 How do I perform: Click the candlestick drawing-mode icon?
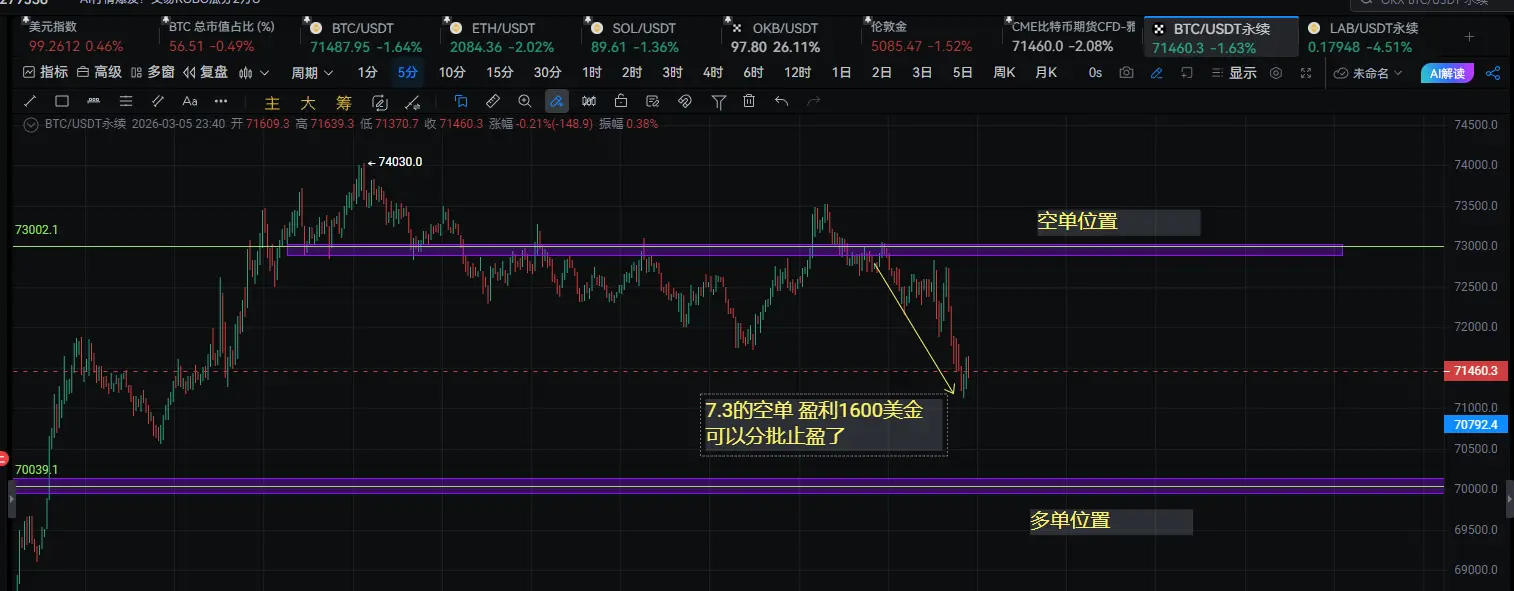pyautogui.click(x=589, y=101)
